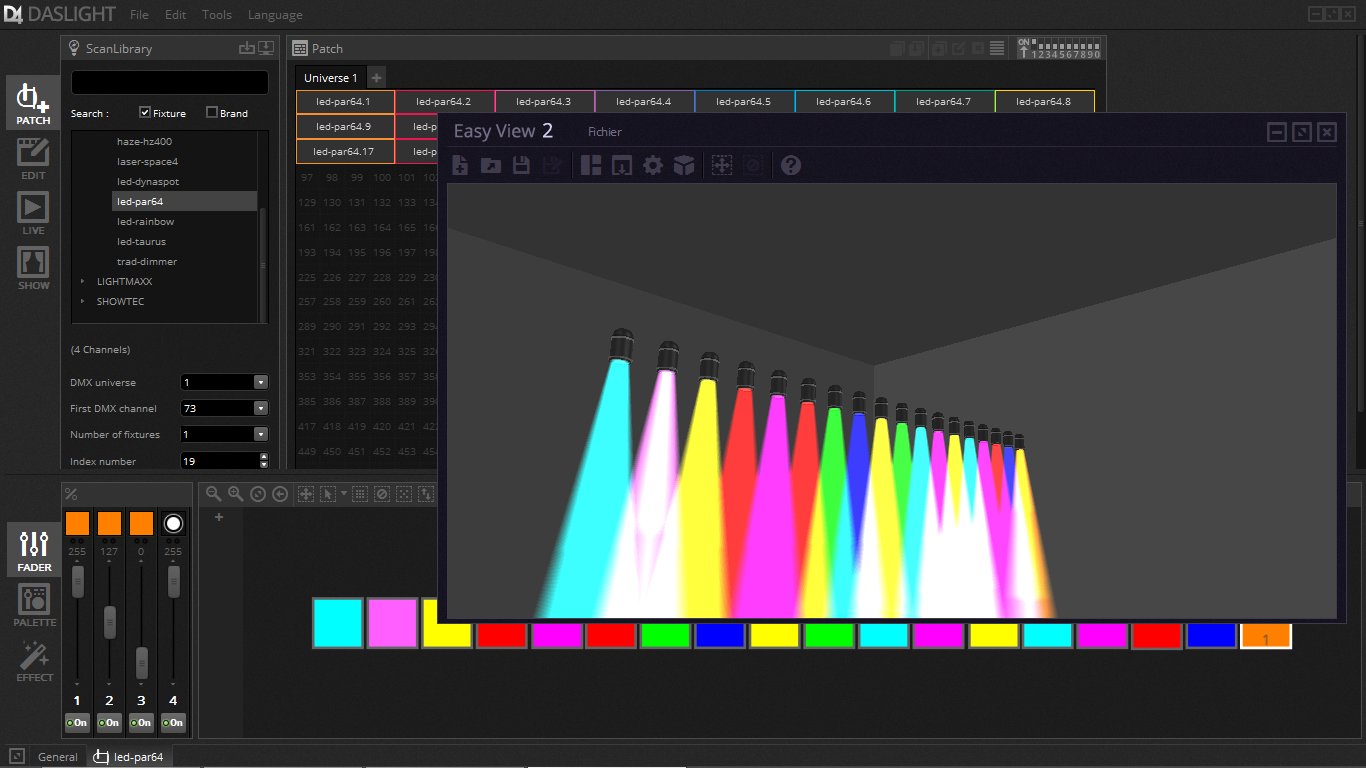Select led-rainbow in fixture list

click(145, 222)
